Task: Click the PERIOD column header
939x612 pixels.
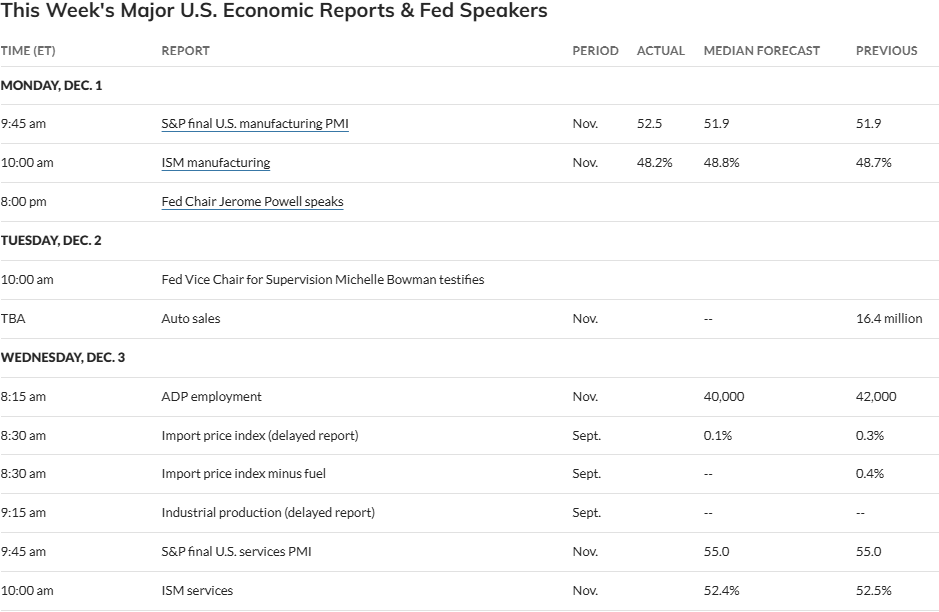Action: 595,51
